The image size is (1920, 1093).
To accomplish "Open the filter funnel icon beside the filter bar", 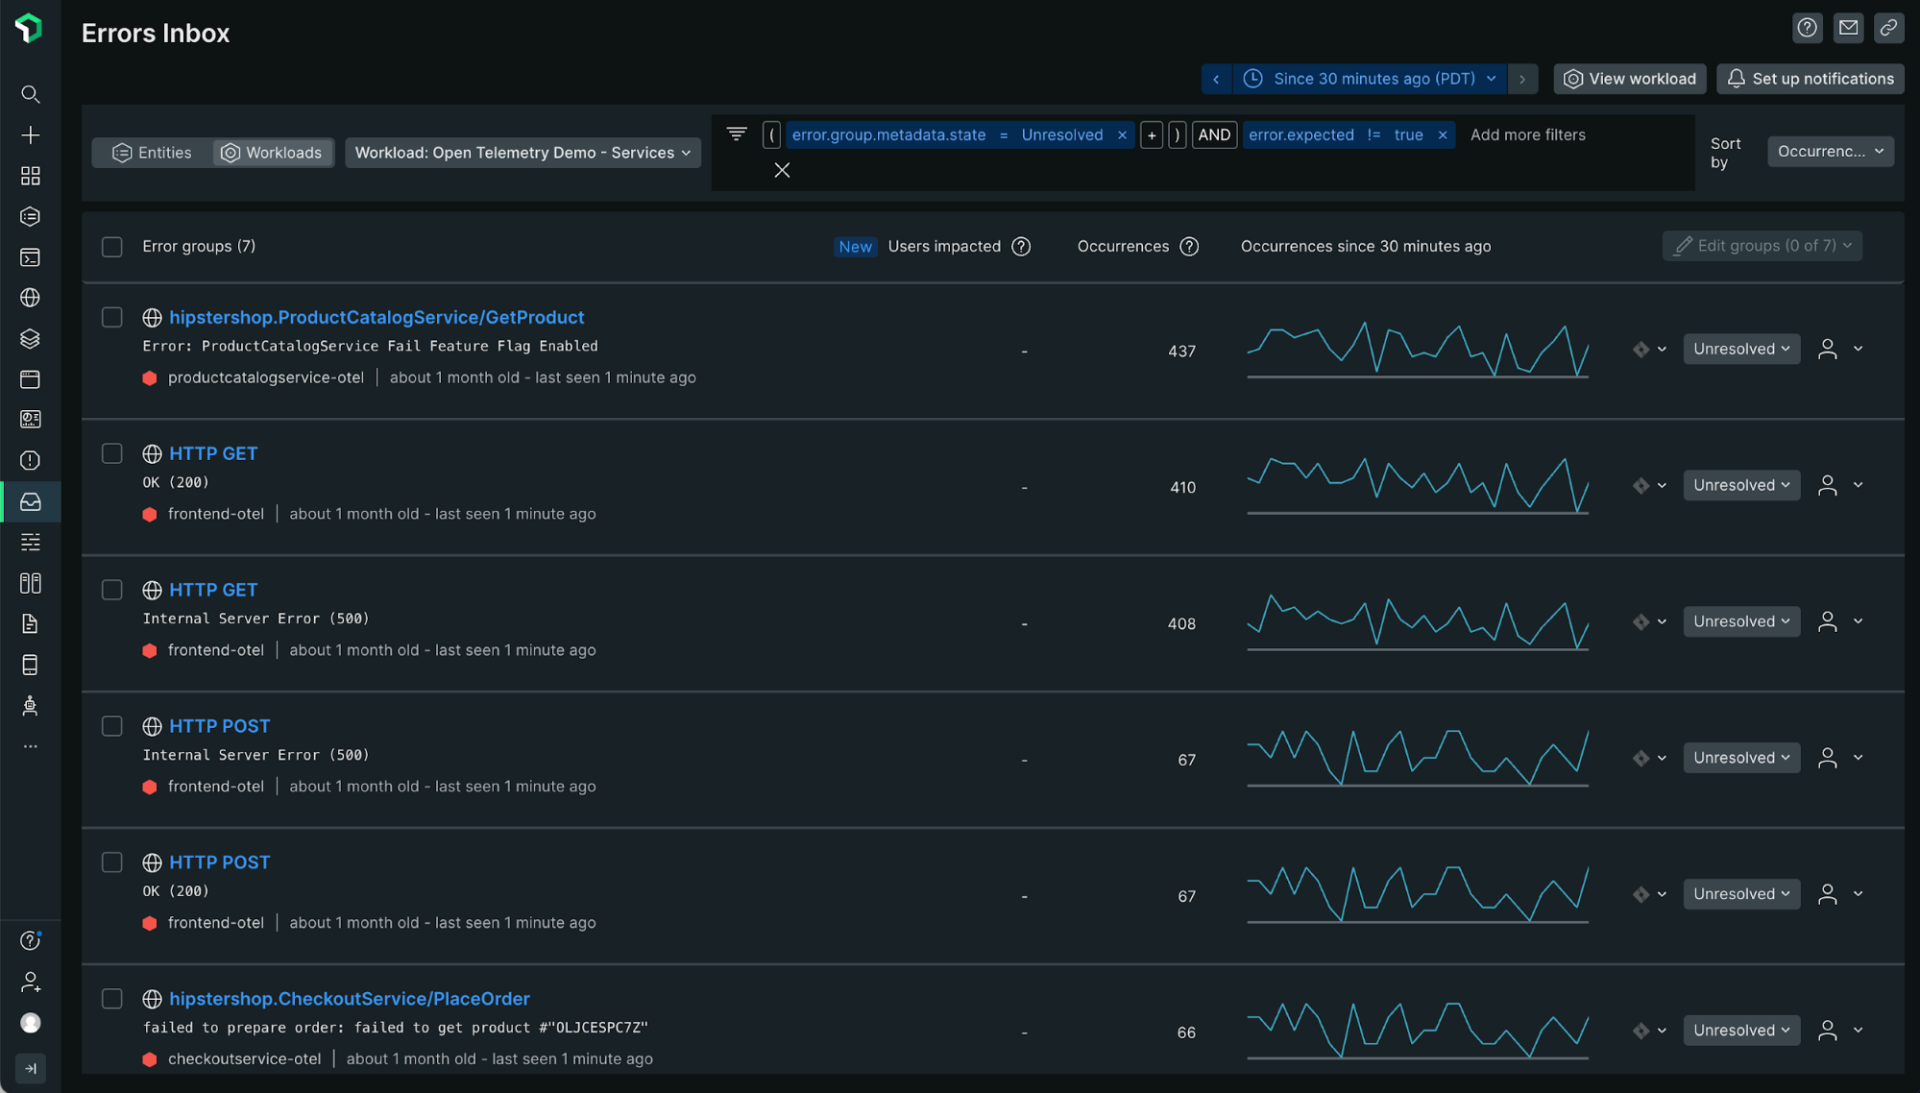I will [737, 134].
